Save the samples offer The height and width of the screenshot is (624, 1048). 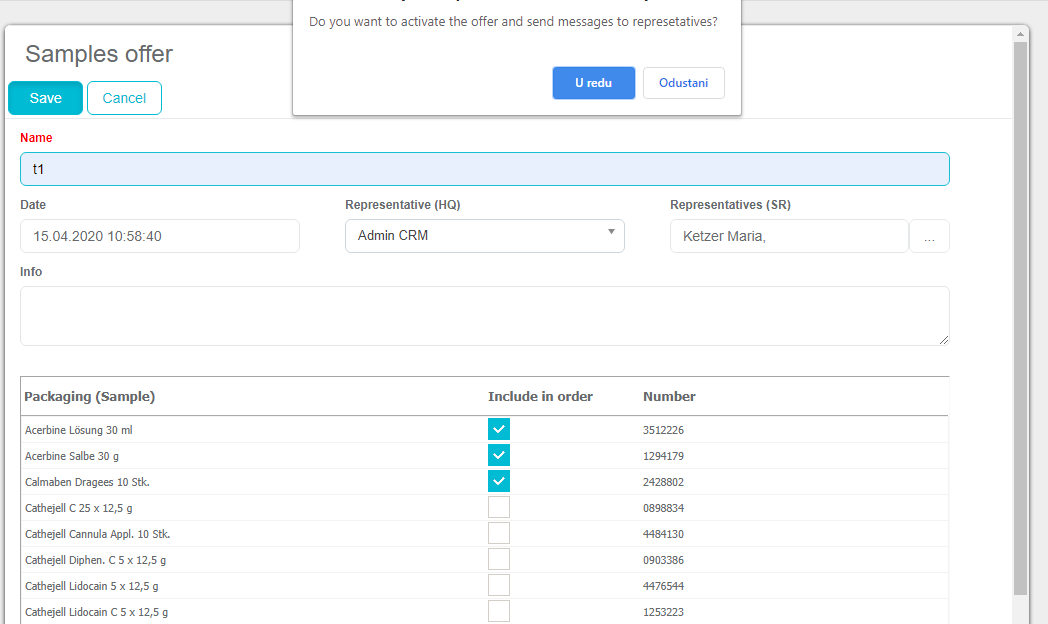click(45, 98)
